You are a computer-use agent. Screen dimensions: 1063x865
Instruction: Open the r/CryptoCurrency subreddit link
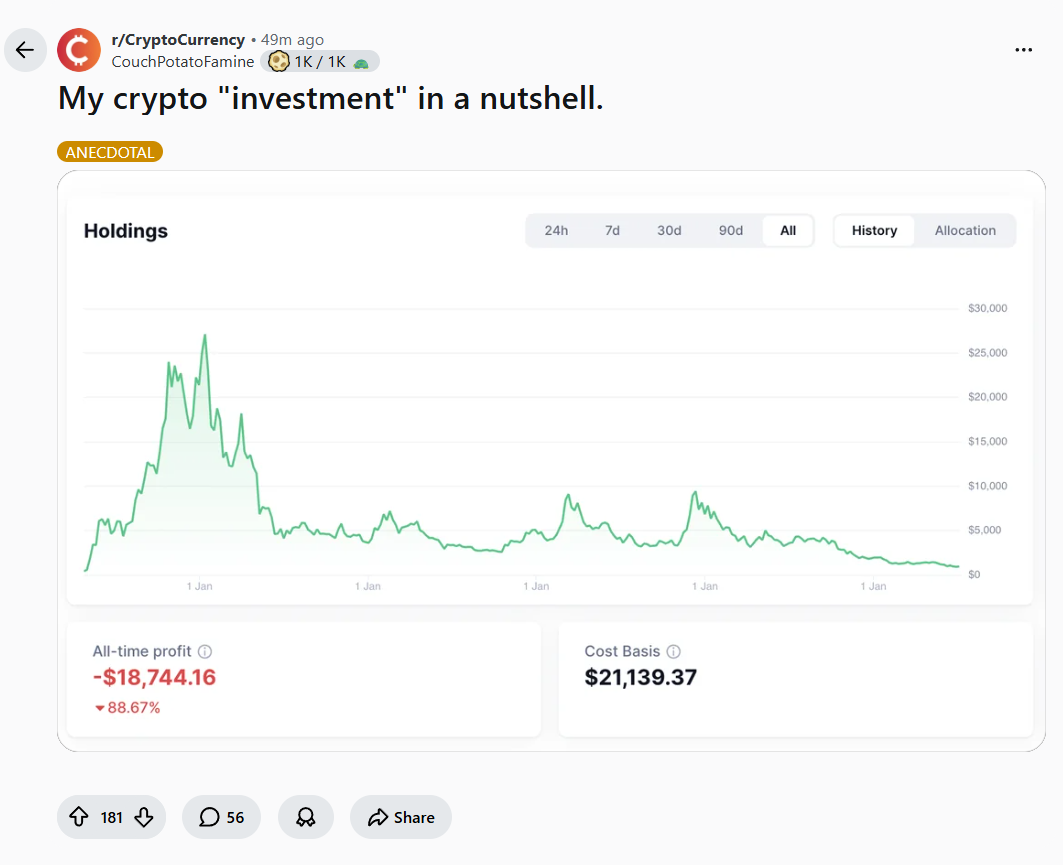(x=178, y=40)
